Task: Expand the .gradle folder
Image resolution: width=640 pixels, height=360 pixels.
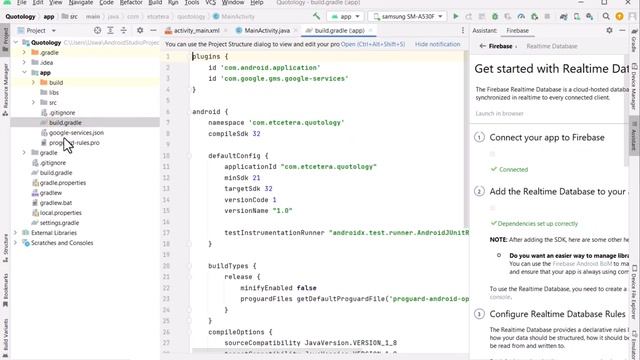Action: click(24, 52)
